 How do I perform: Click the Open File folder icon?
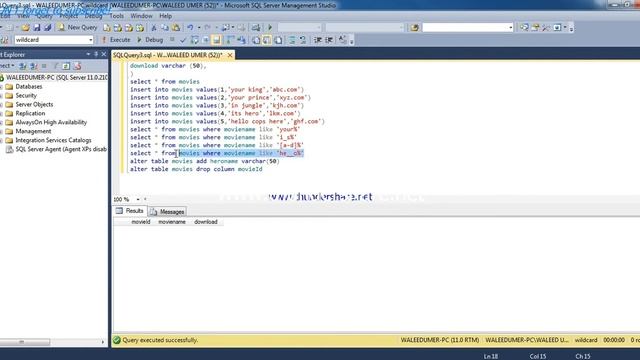pos(25,27)
